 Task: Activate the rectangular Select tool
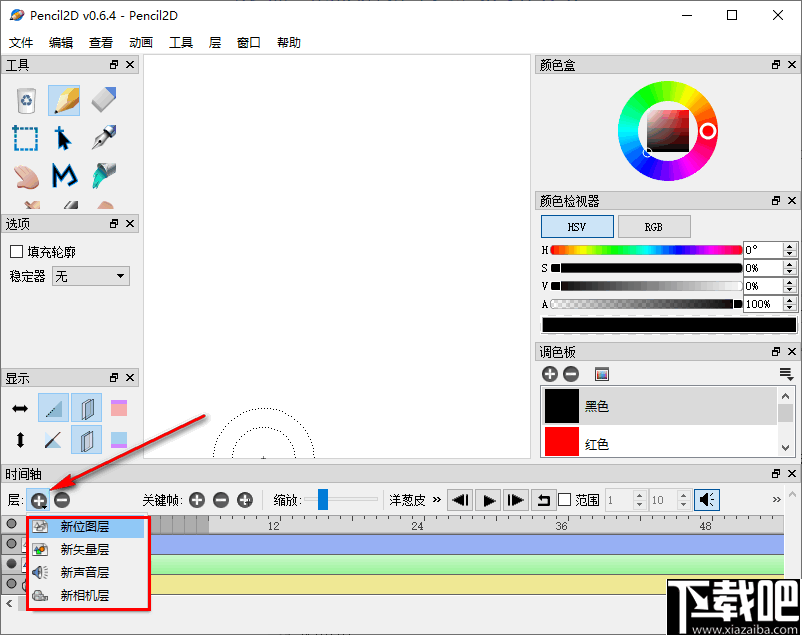(25, 138)
